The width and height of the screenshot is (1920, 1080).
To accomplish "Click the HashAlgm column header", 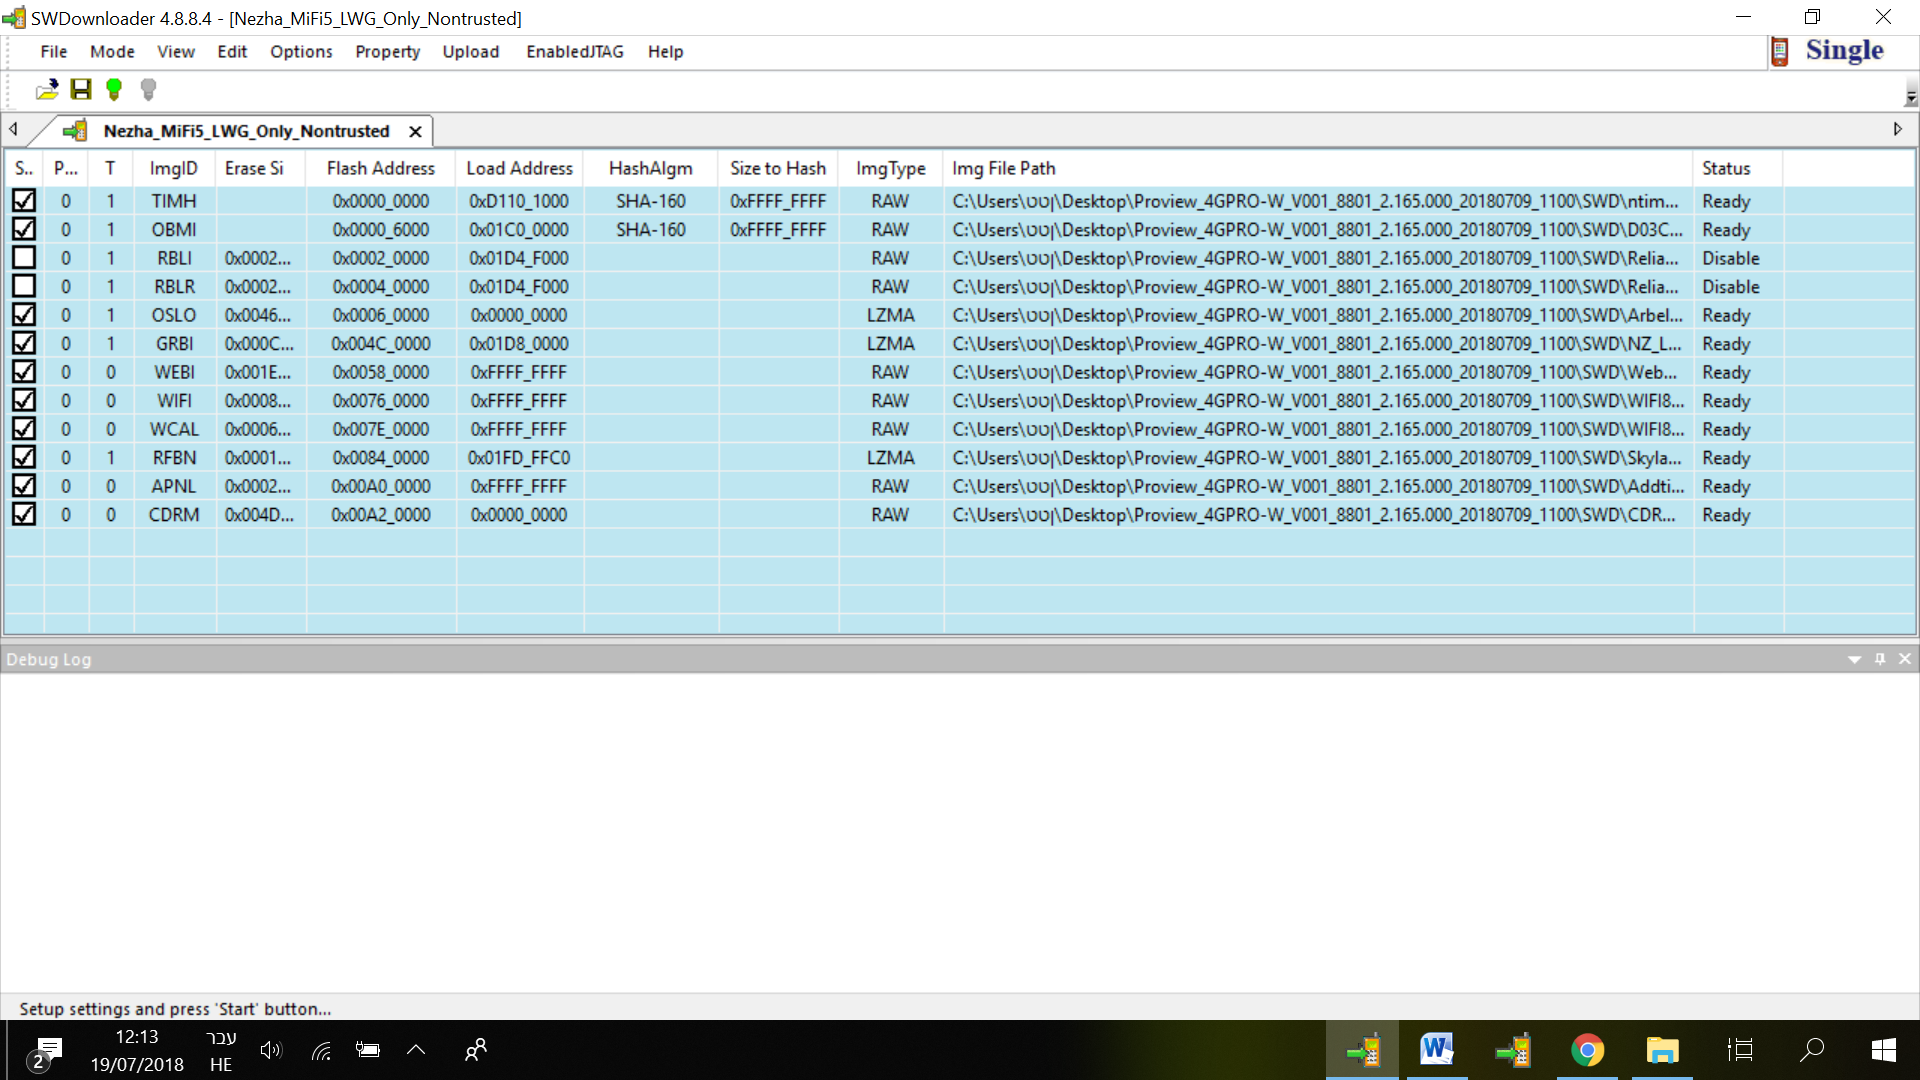I will coord(651,169).
